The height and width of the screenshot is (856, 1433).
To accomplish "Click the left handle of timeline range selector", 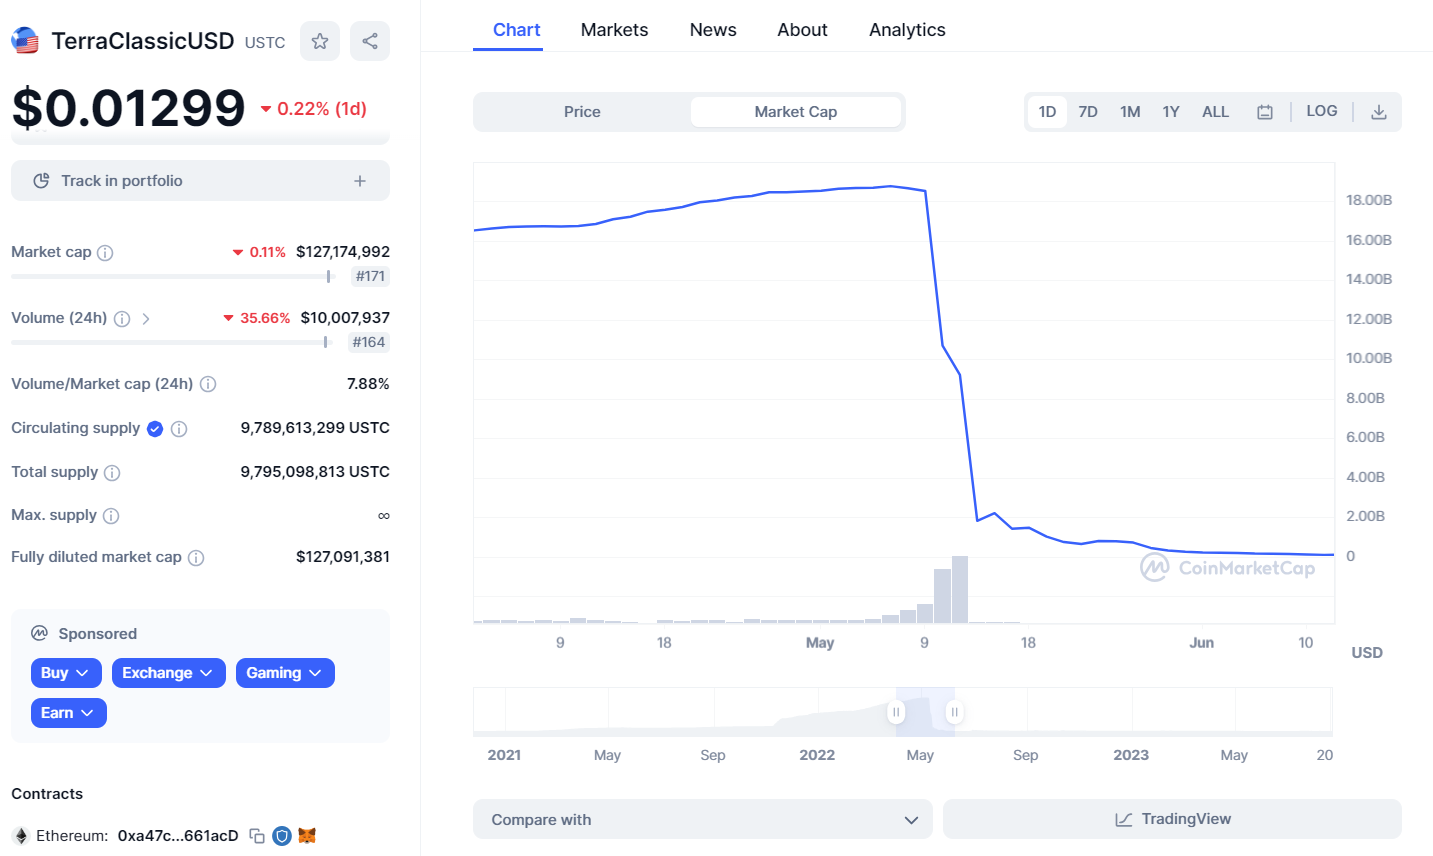I will click(x=896, y=712).
